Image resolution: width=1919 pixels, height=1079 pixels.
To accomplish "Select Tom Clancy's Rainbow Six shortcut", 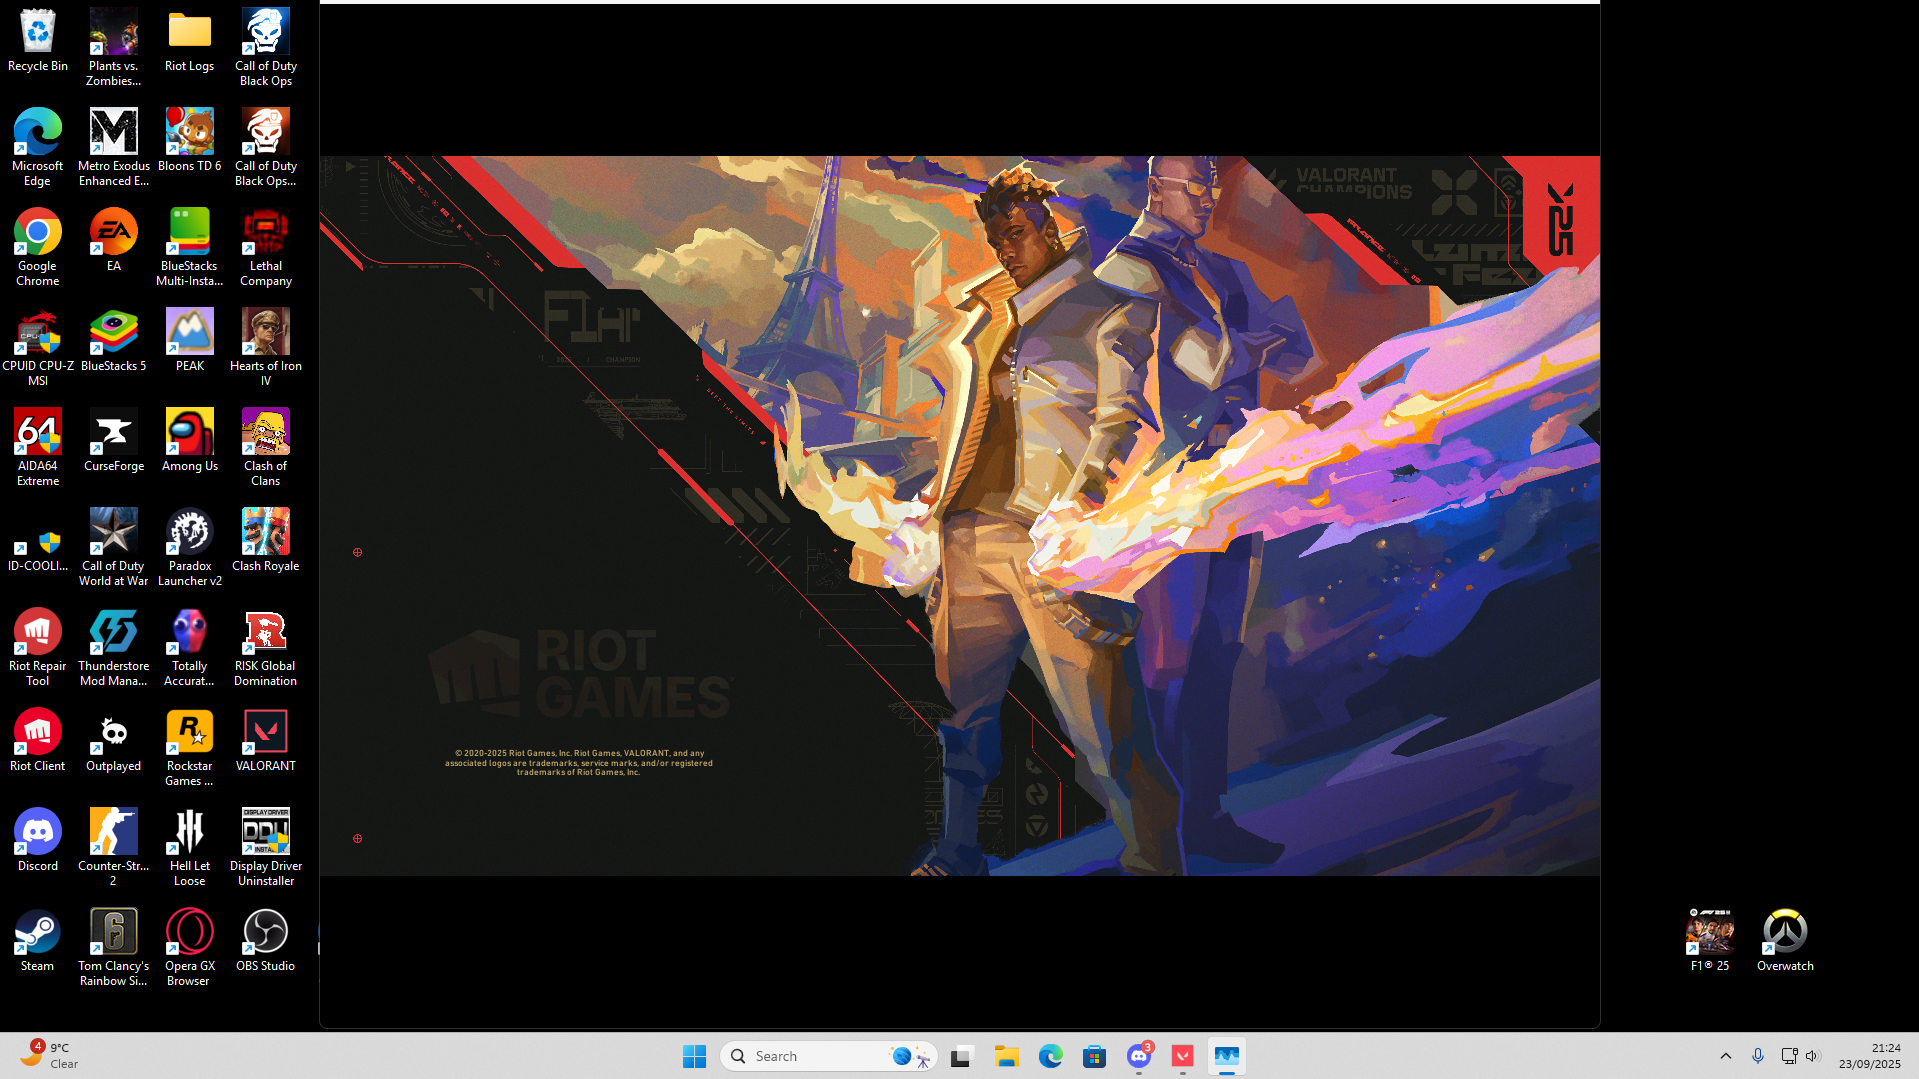I will [114, 948].
